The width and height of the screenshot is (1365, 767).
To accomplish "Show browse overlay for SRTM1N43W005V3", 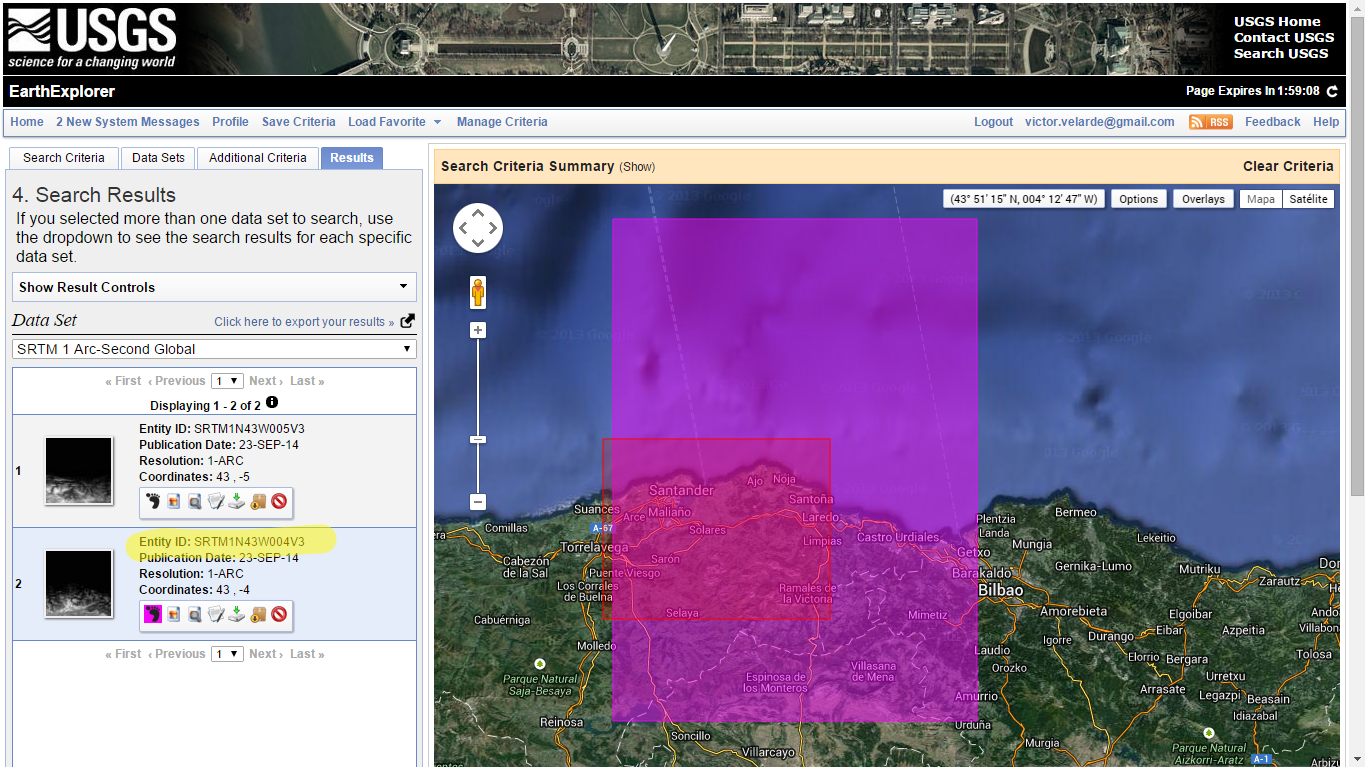I will click(174, 501).
